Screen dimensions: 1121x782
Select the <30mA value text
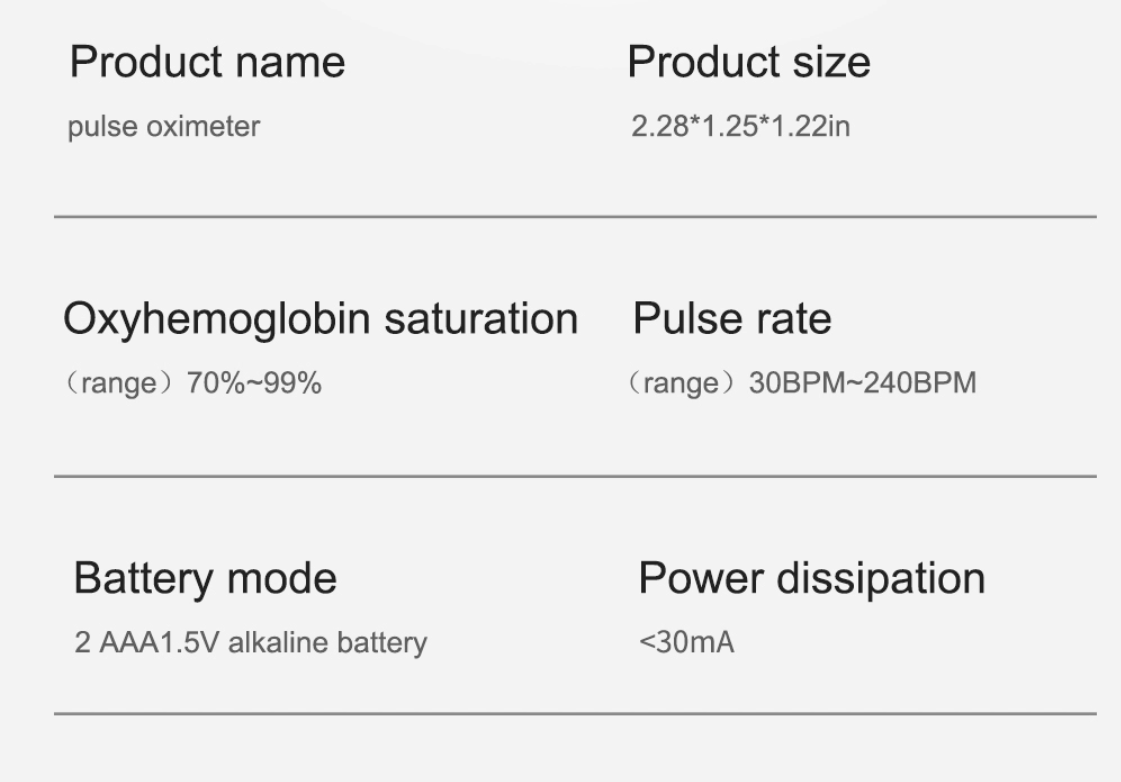pos(687,642)
